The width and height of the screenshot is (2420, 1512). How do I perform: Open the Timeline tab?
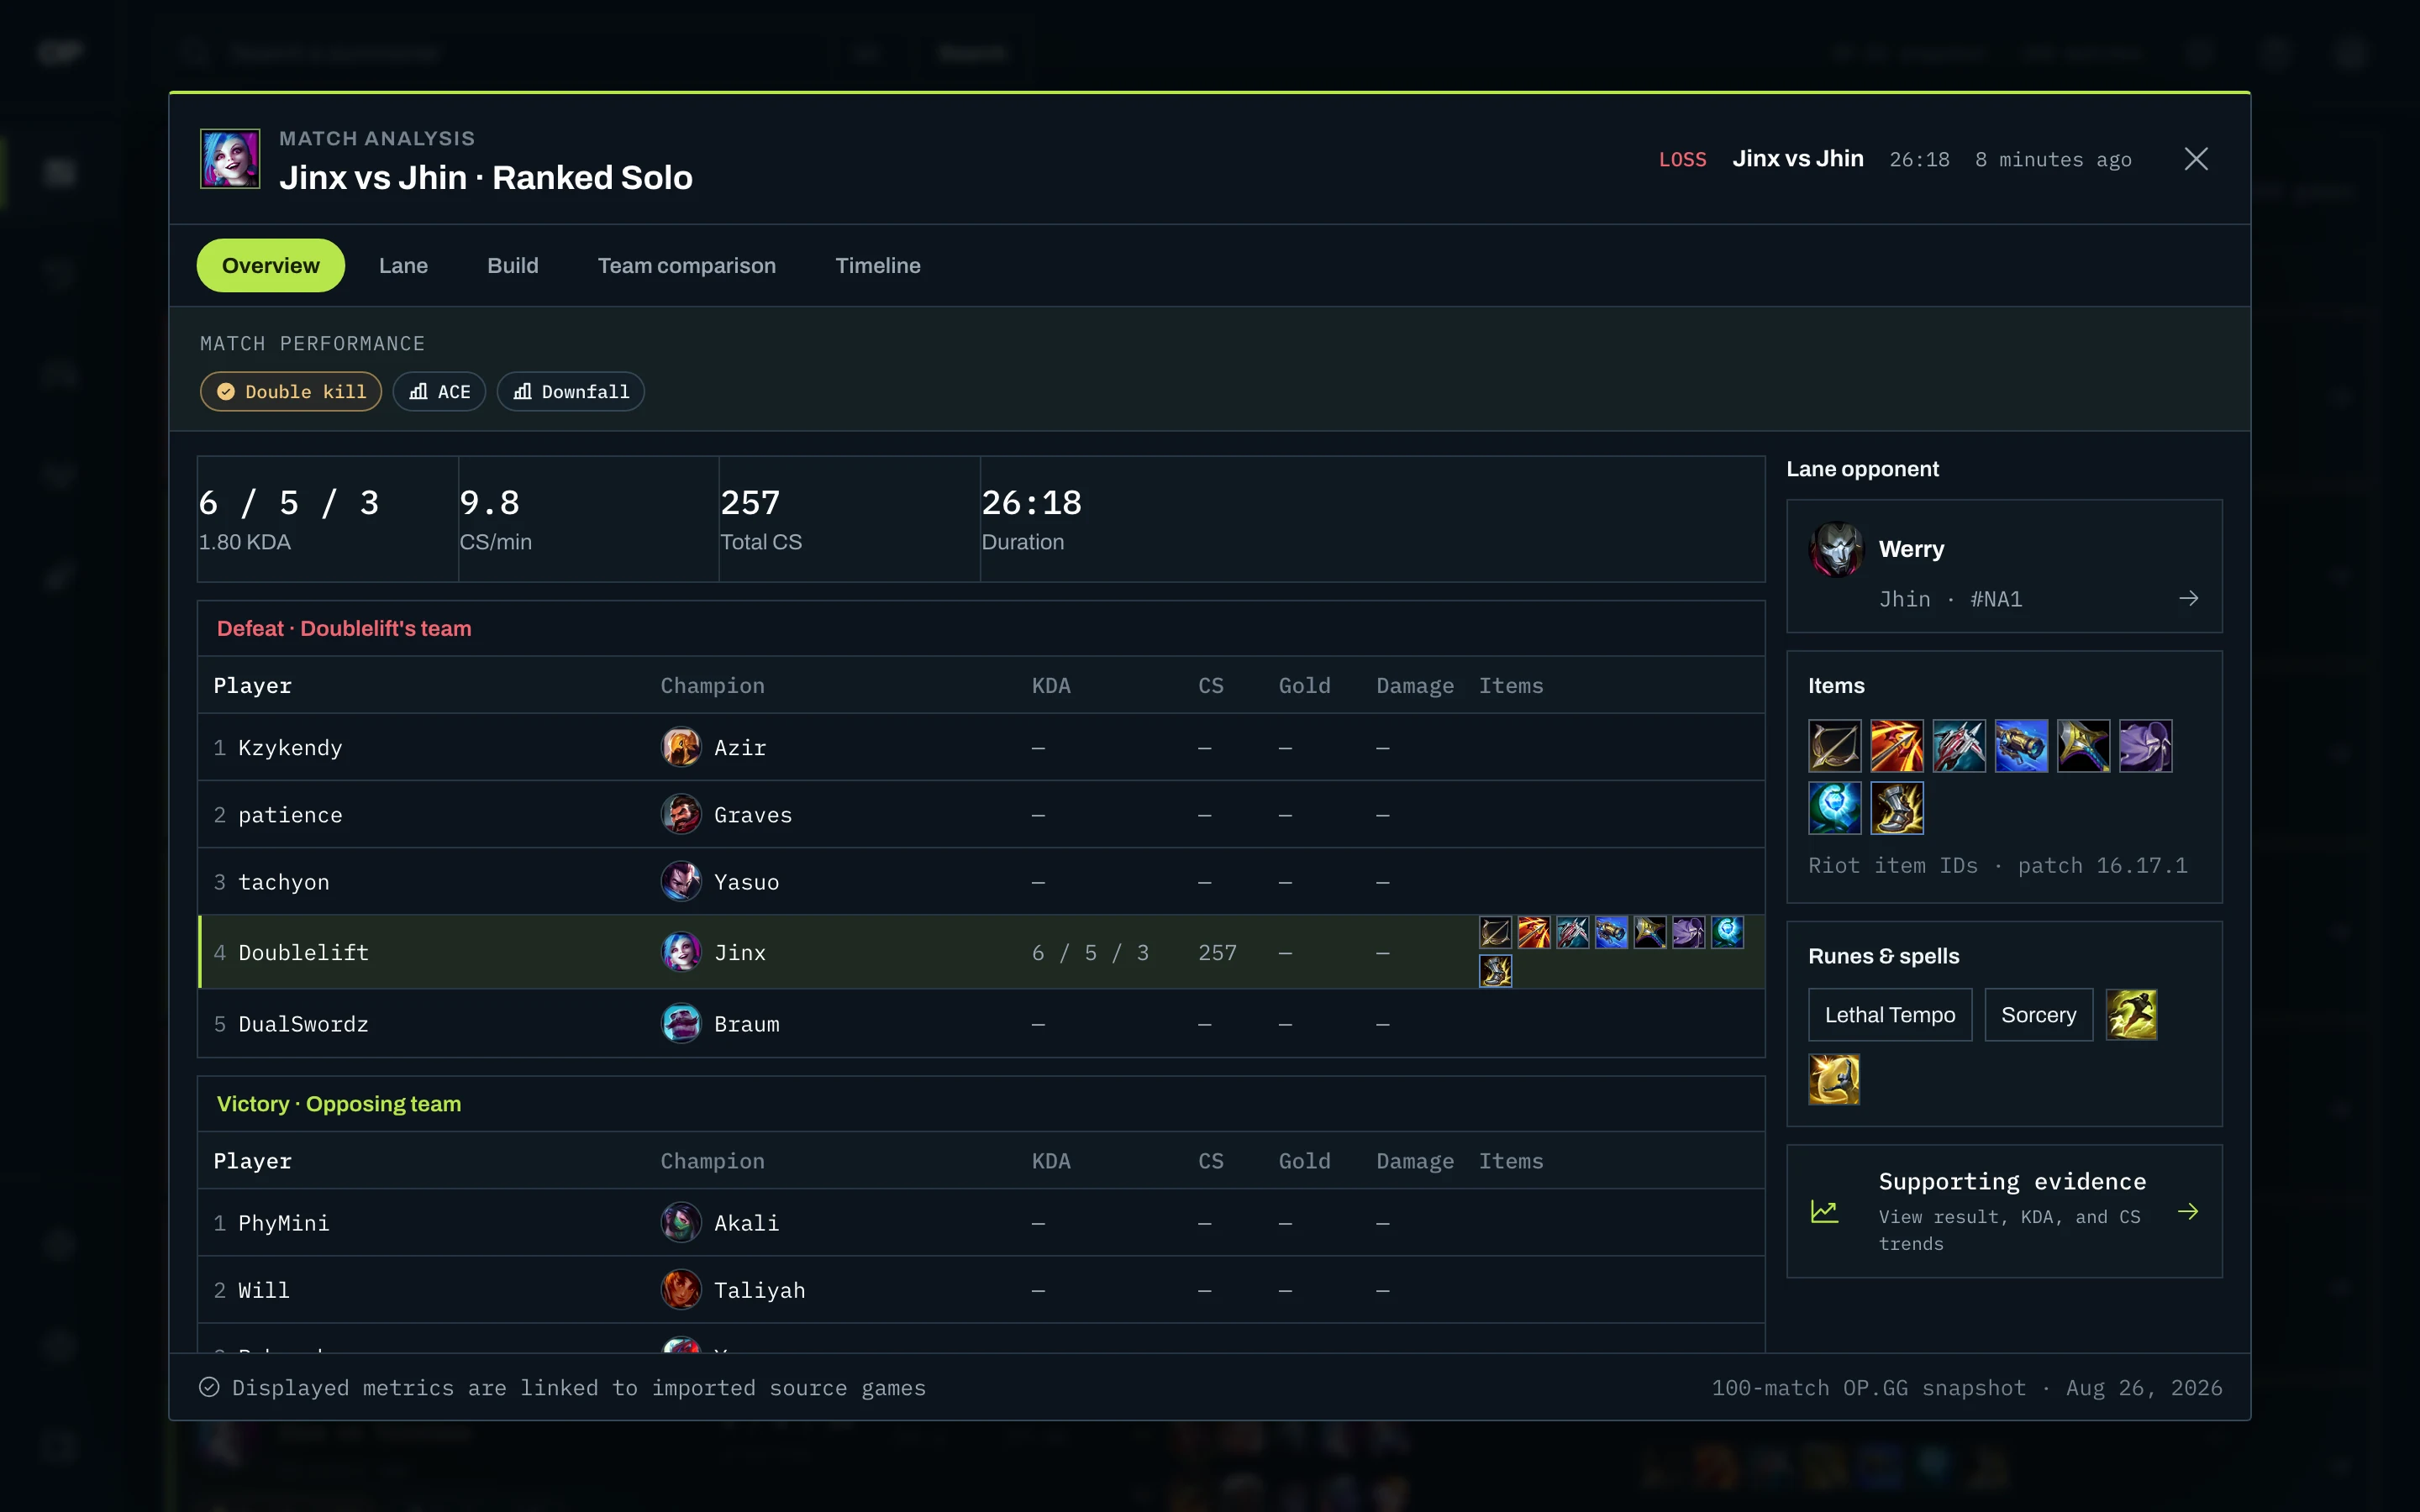877,265
